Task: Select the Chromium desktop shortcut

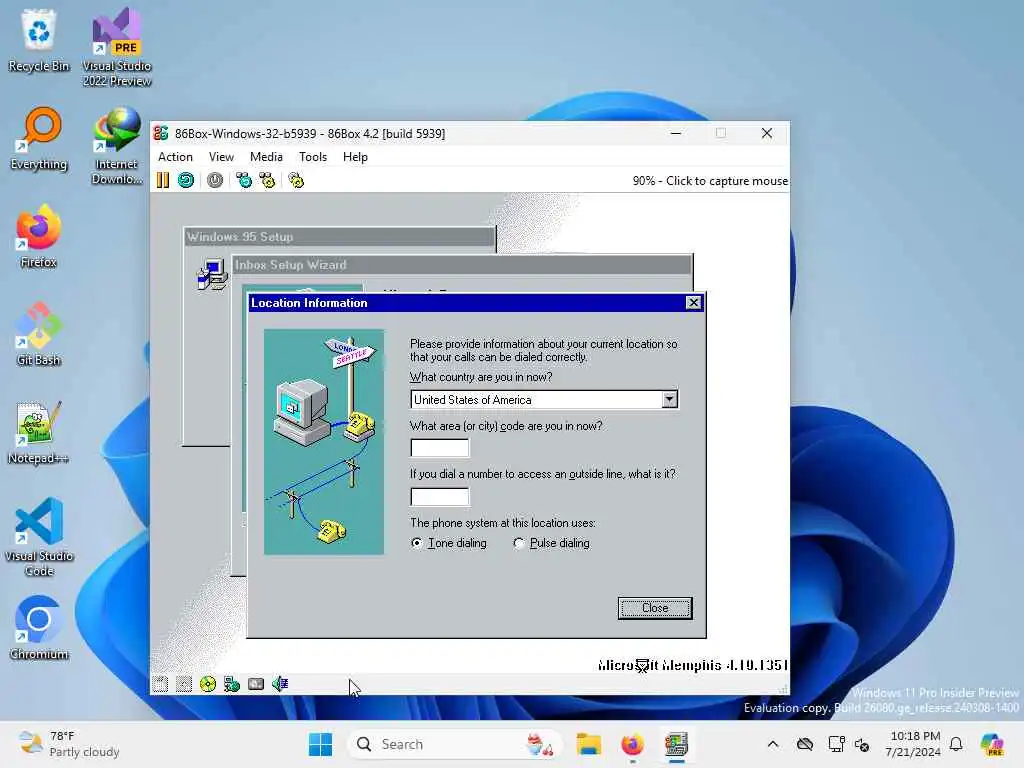Action: [x=39, y=628]
